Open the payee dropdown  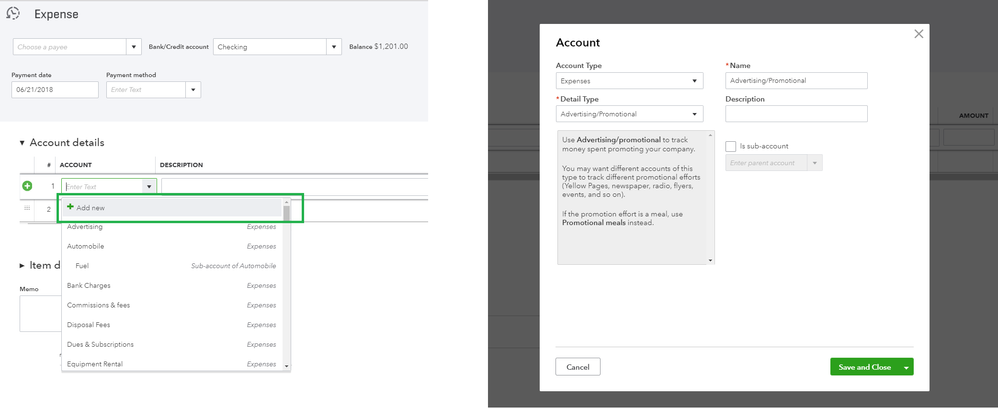[x=134, y=47]
